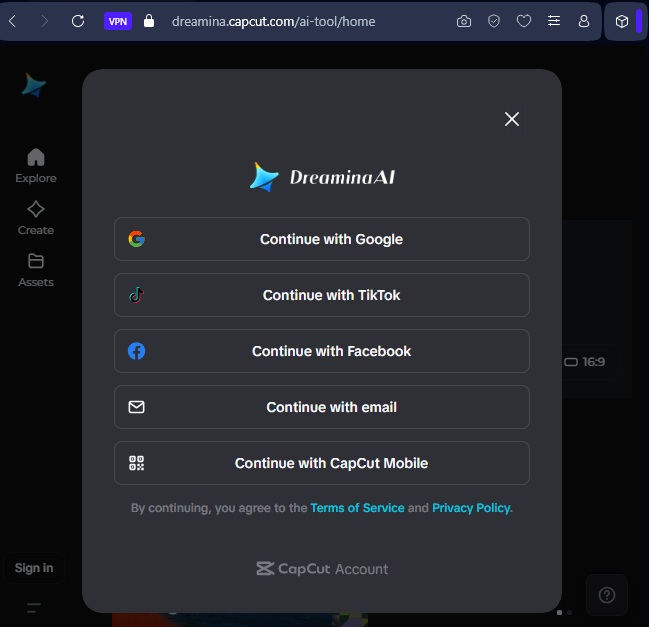Bookmark page with the heart icon

pyautogui.click(x=523, y=21)
